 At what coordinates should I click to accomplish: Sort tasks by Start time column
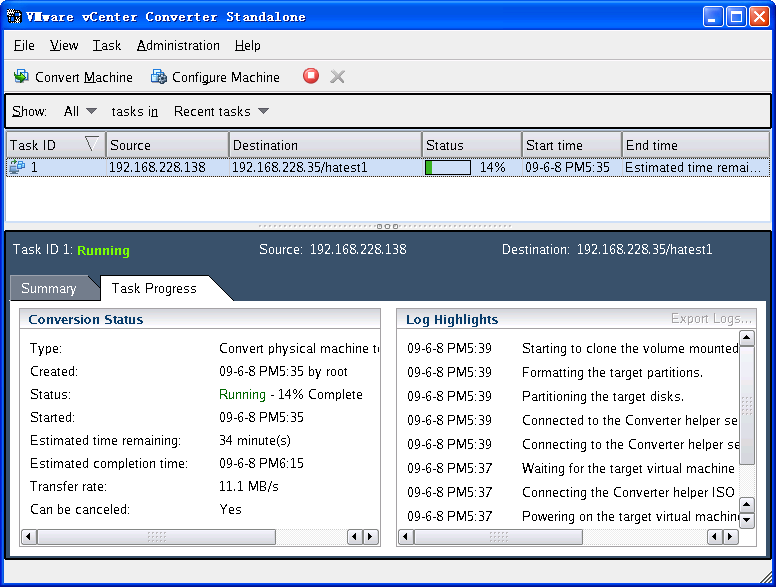570,145
